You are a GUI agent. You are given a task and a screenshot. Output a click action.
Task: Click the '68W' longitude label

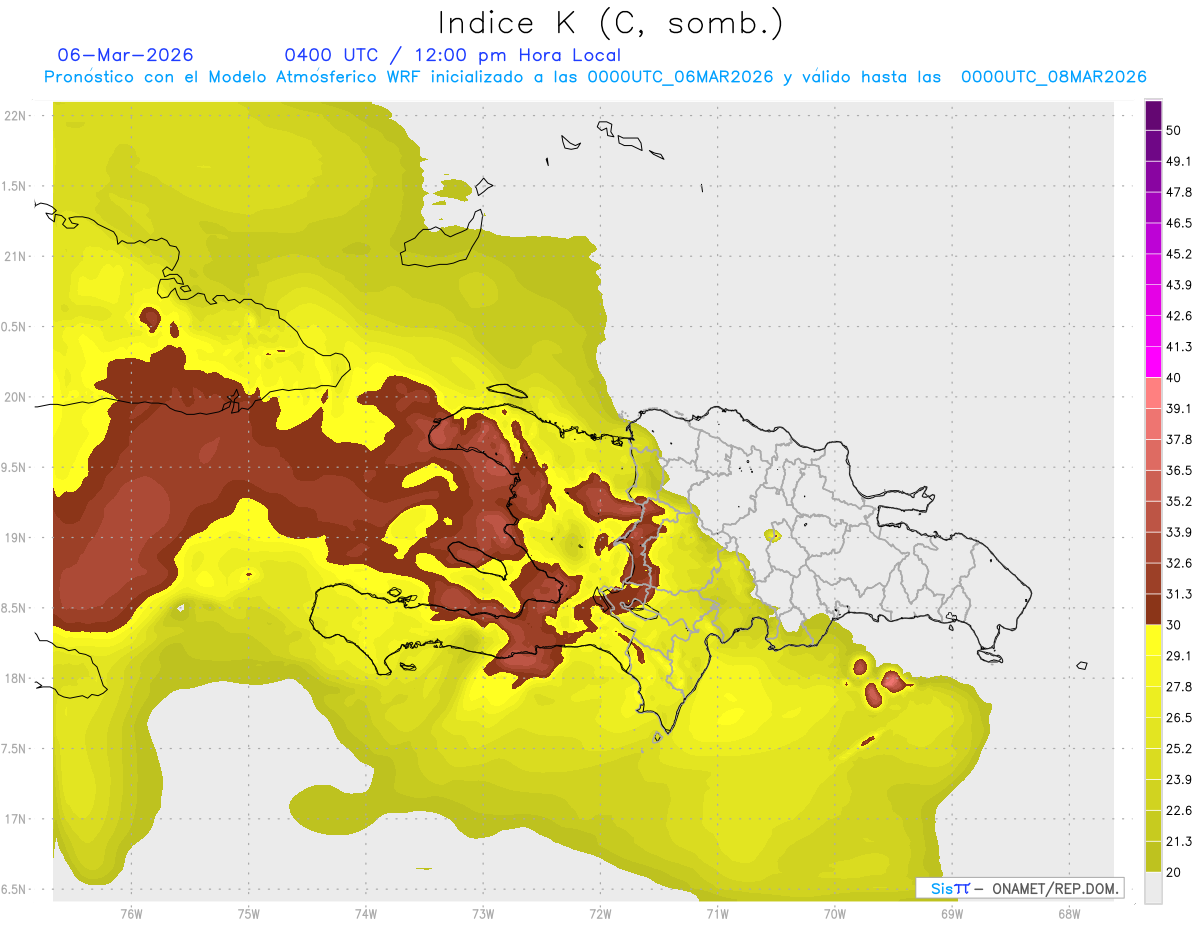(x=1069, y=914)
